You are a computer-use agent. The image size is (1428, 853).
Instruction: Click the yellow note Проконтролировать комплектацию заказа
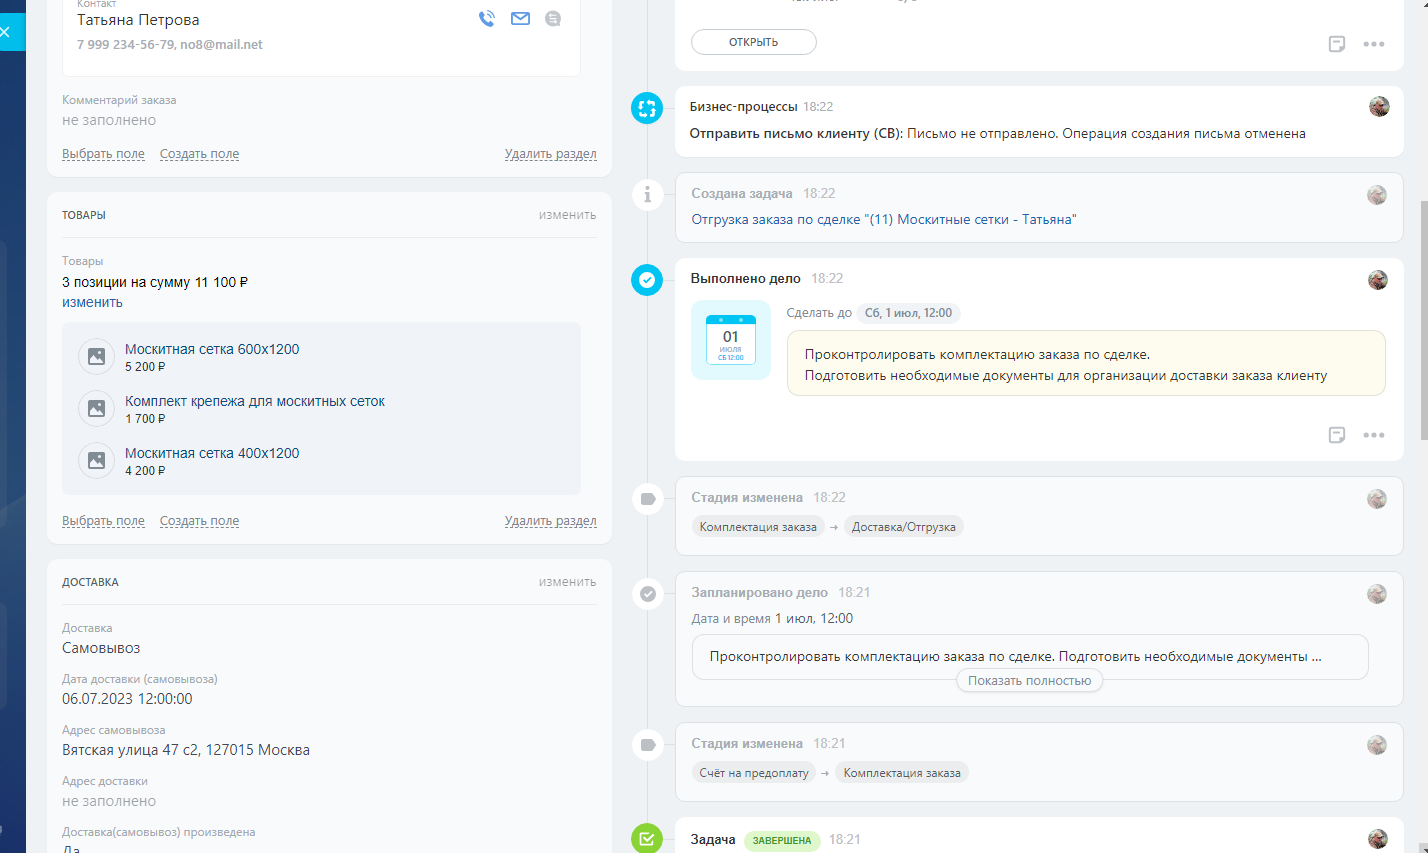click(x=1086, y=364)
